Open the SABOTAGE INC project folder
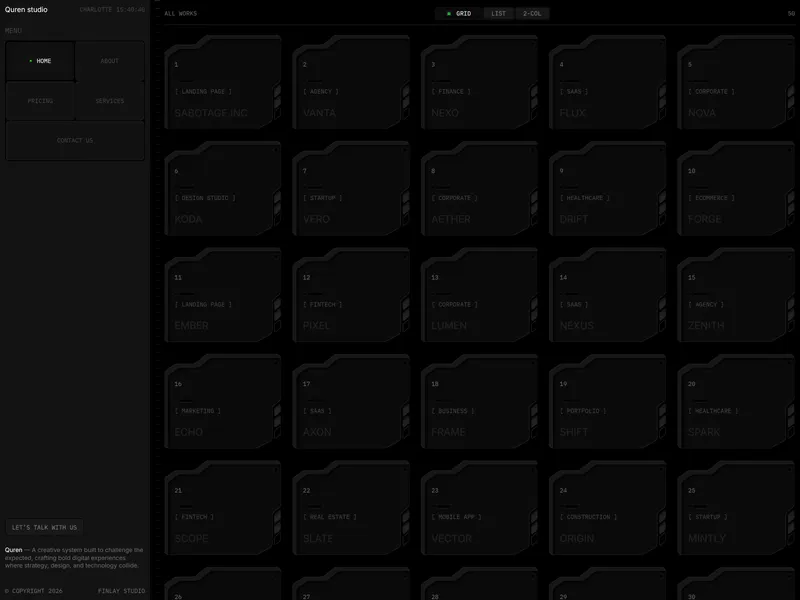 point(223,83)
